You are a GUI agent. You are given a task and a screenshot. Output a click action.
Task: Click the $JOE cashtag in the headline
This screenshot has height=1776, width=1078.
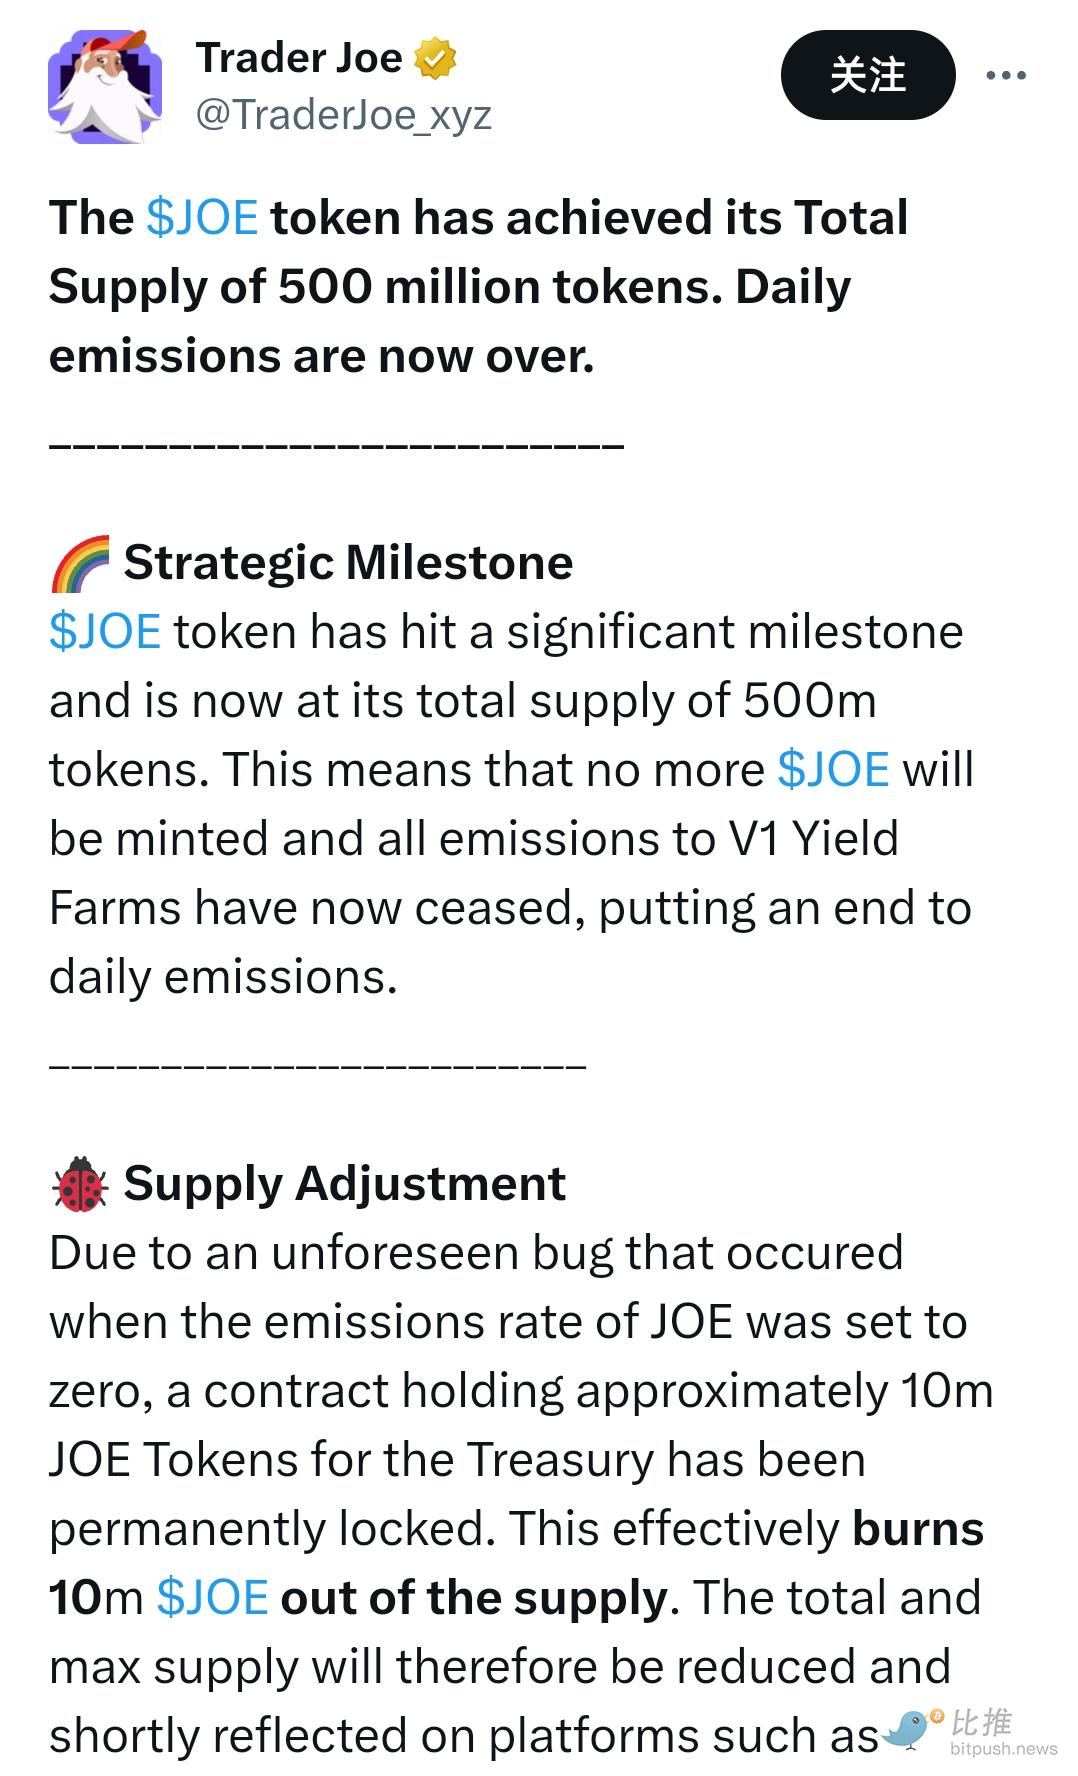click(202, 217)
